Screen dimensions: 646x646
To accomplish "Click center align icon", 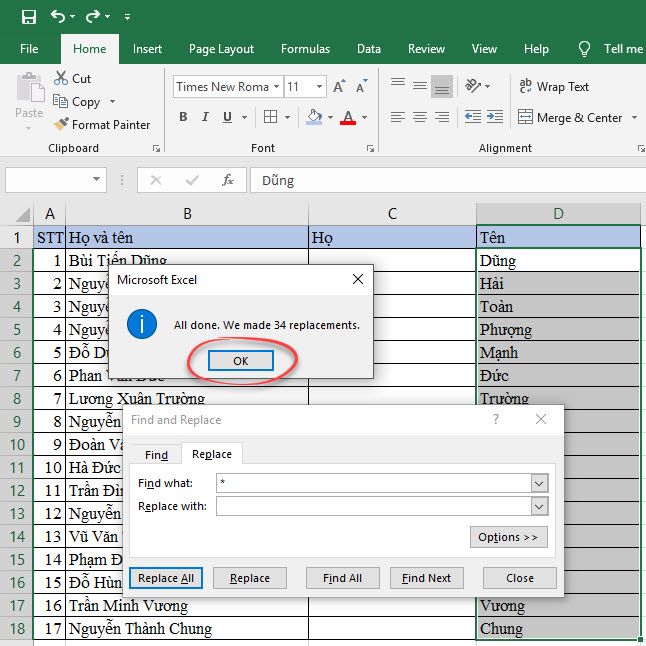I will [420, 117].
